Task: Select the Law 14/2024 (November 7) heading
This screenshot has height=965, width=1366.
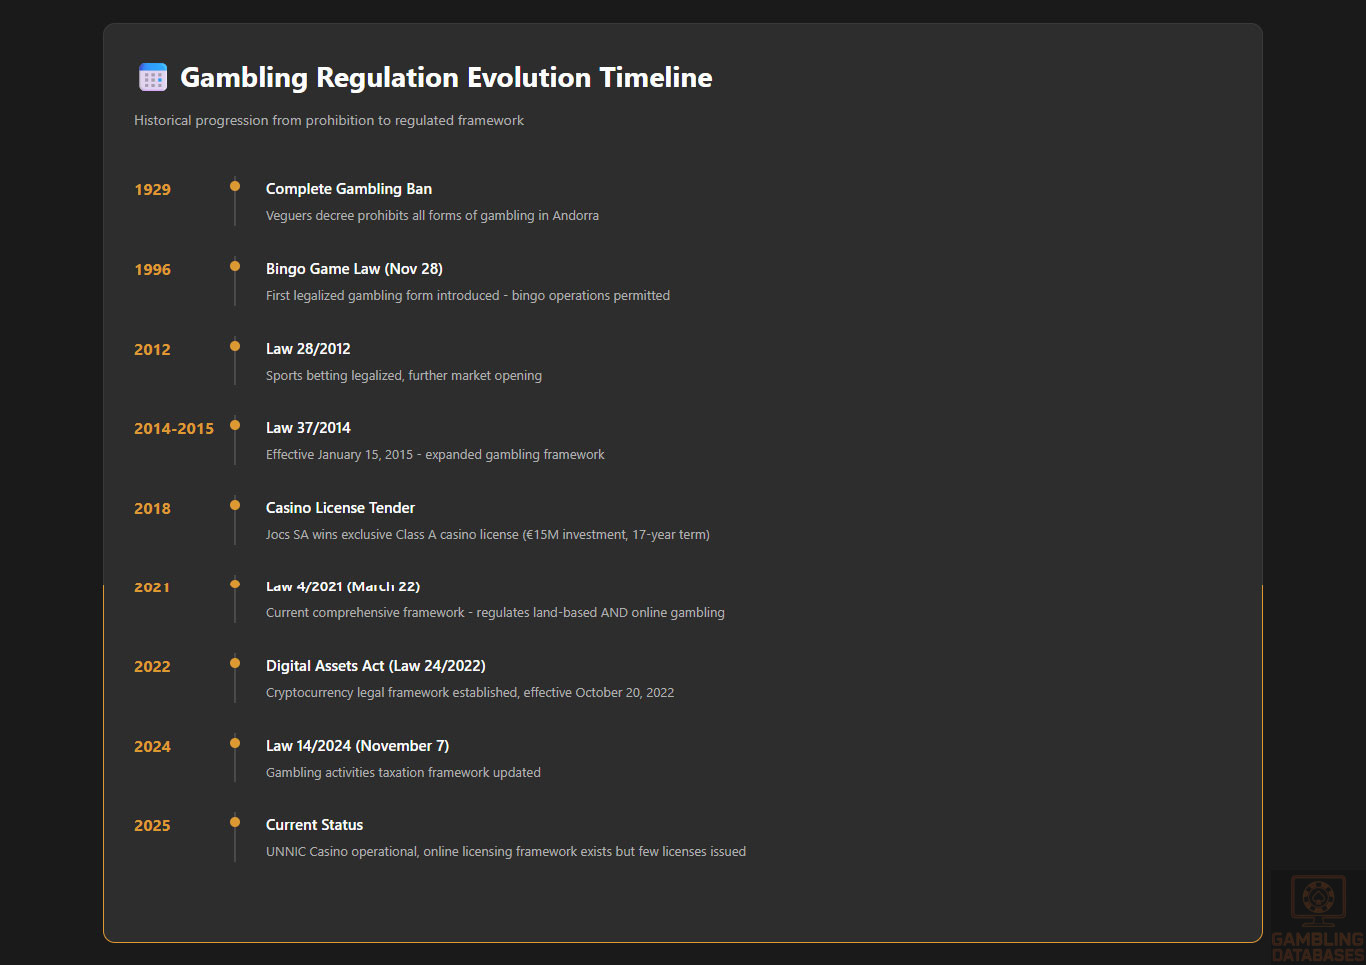Action: 357,746
